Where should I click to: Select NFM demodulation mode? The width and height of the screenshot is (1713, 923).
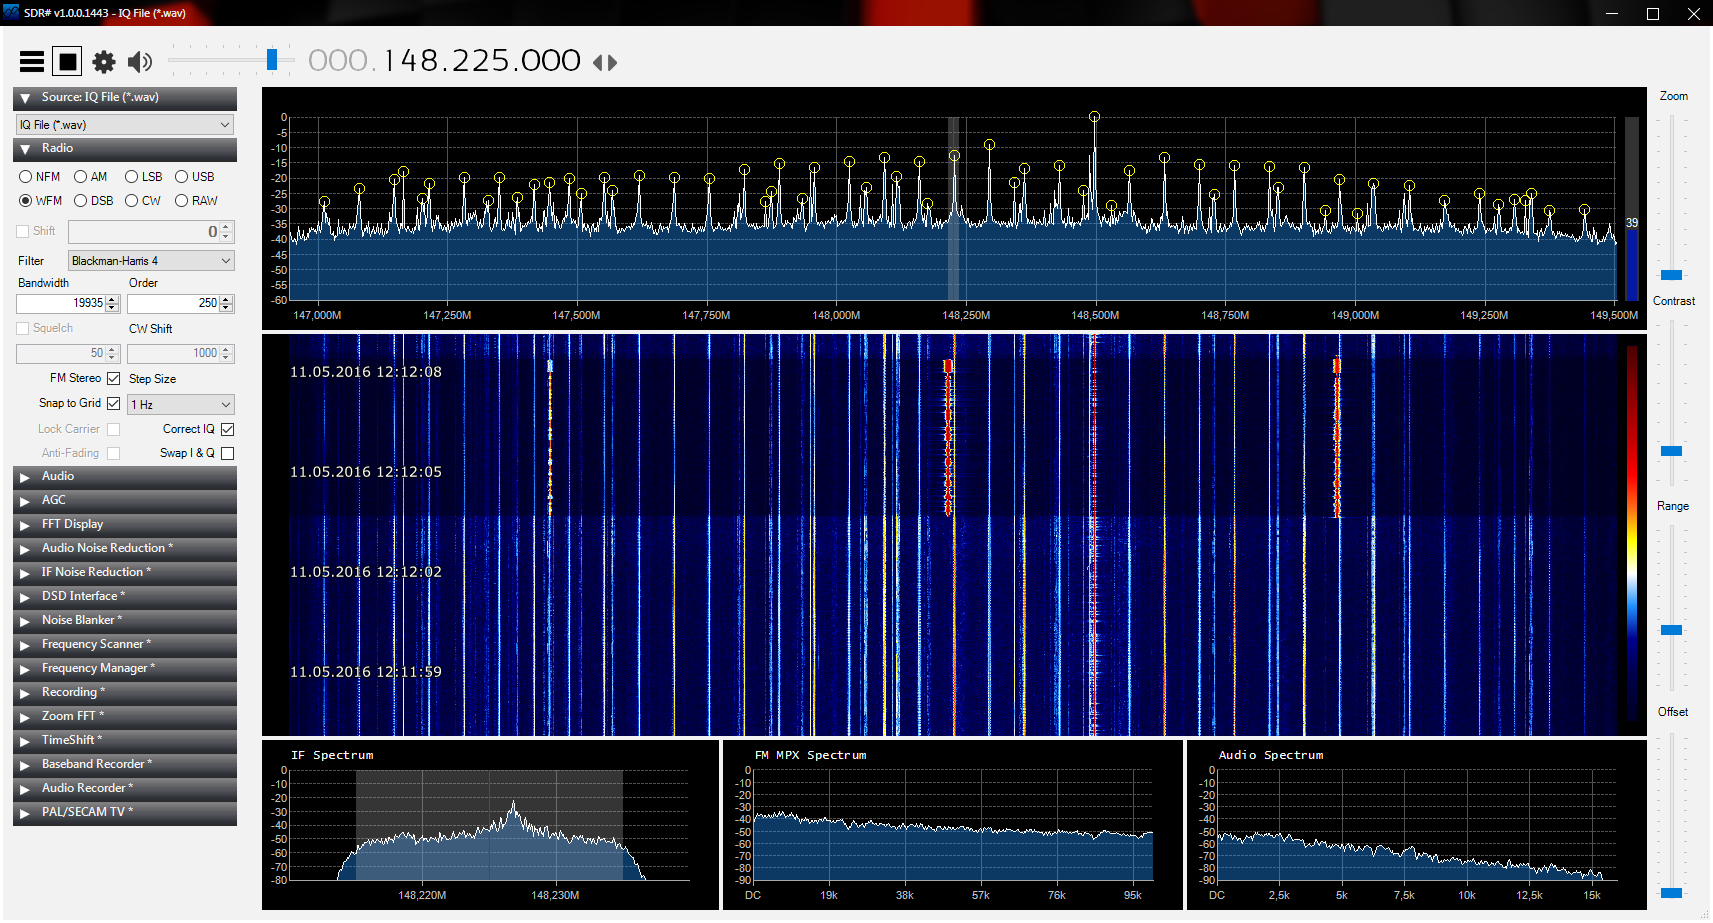tap(26, 177)
